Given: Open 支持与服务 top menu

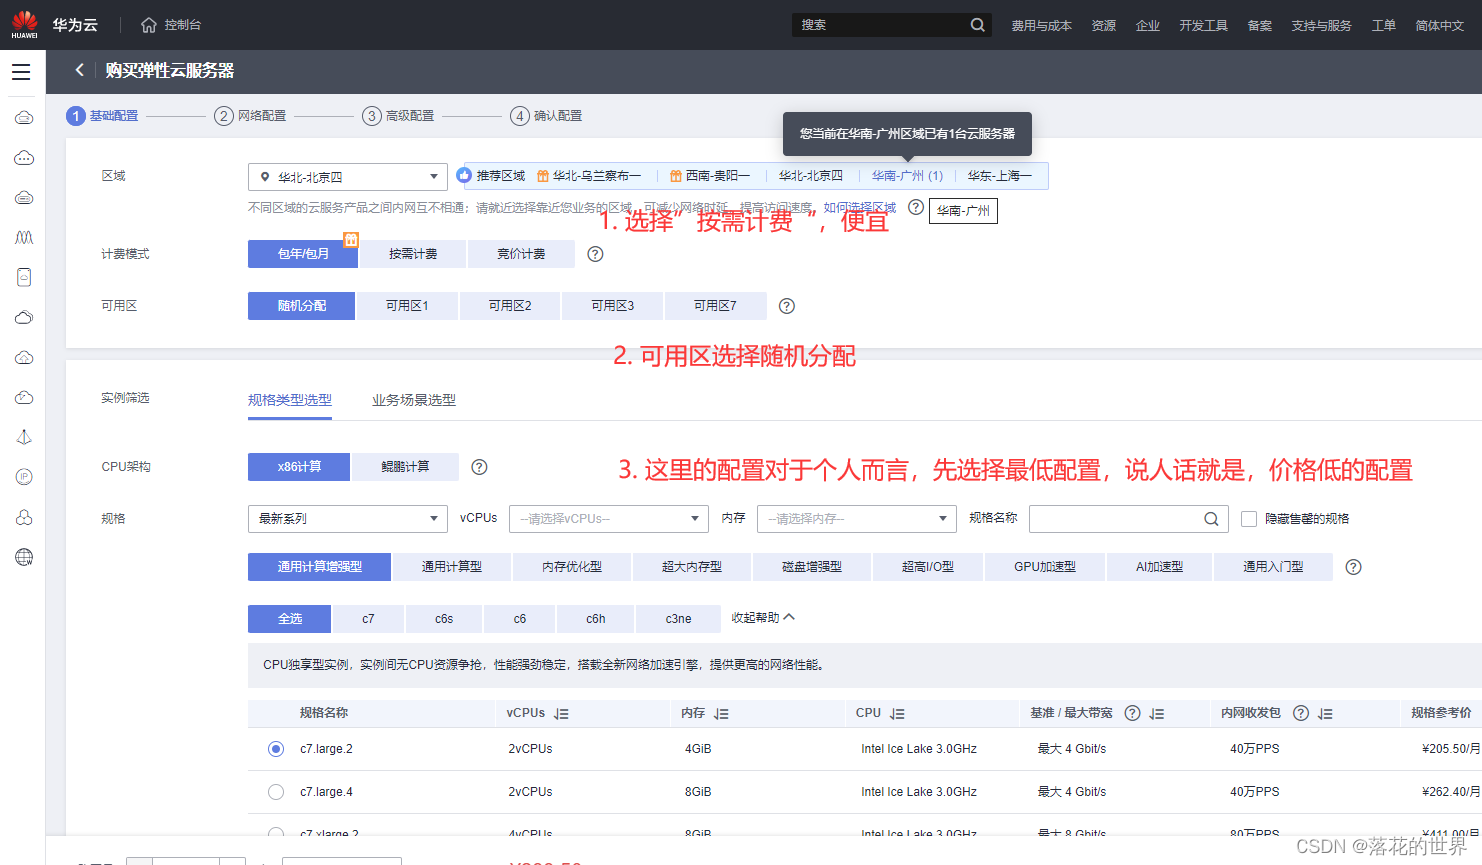Looking at the screenshot, I should pyautogui.click(x=1321, y=26).
